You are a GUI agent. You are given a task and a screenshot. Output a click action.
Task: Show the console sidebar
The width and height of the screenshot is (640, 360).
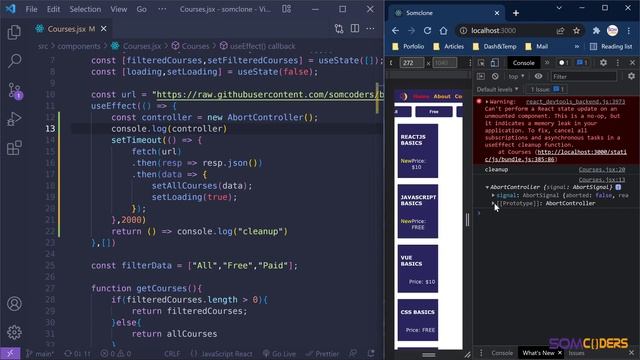click(x=480, y=76)
